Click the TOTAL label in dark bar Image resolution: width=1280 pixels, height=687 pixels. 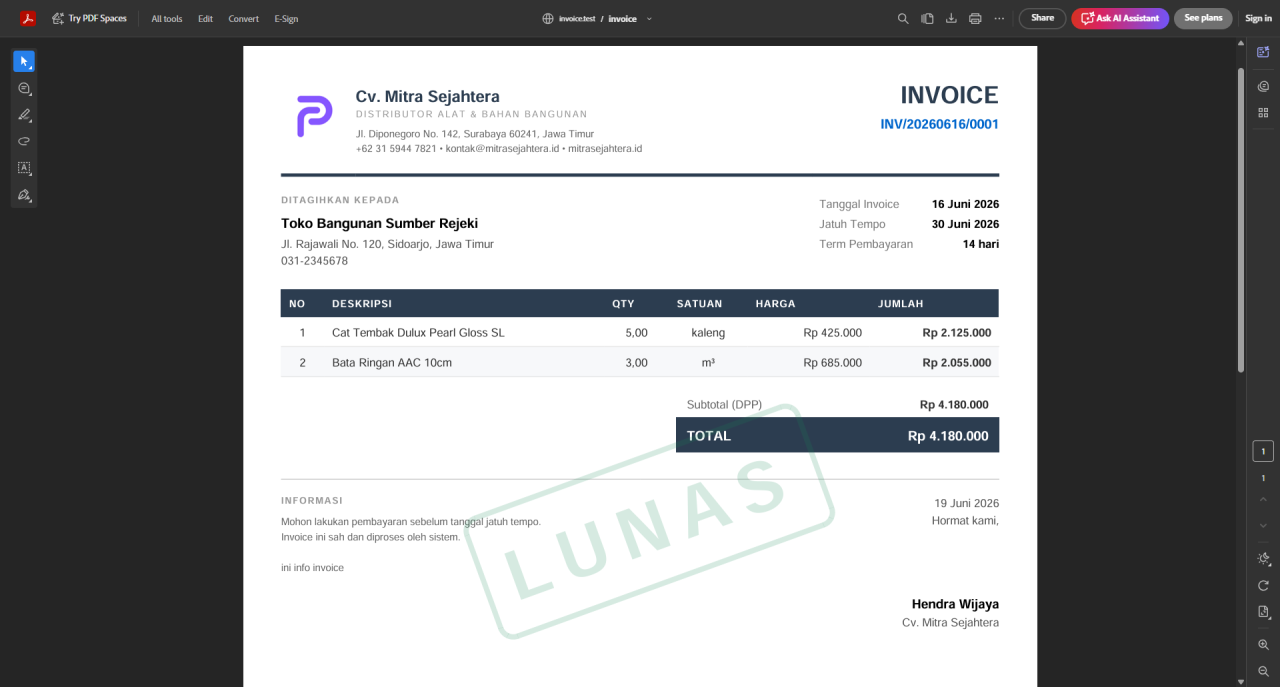(x=708, y=436)
